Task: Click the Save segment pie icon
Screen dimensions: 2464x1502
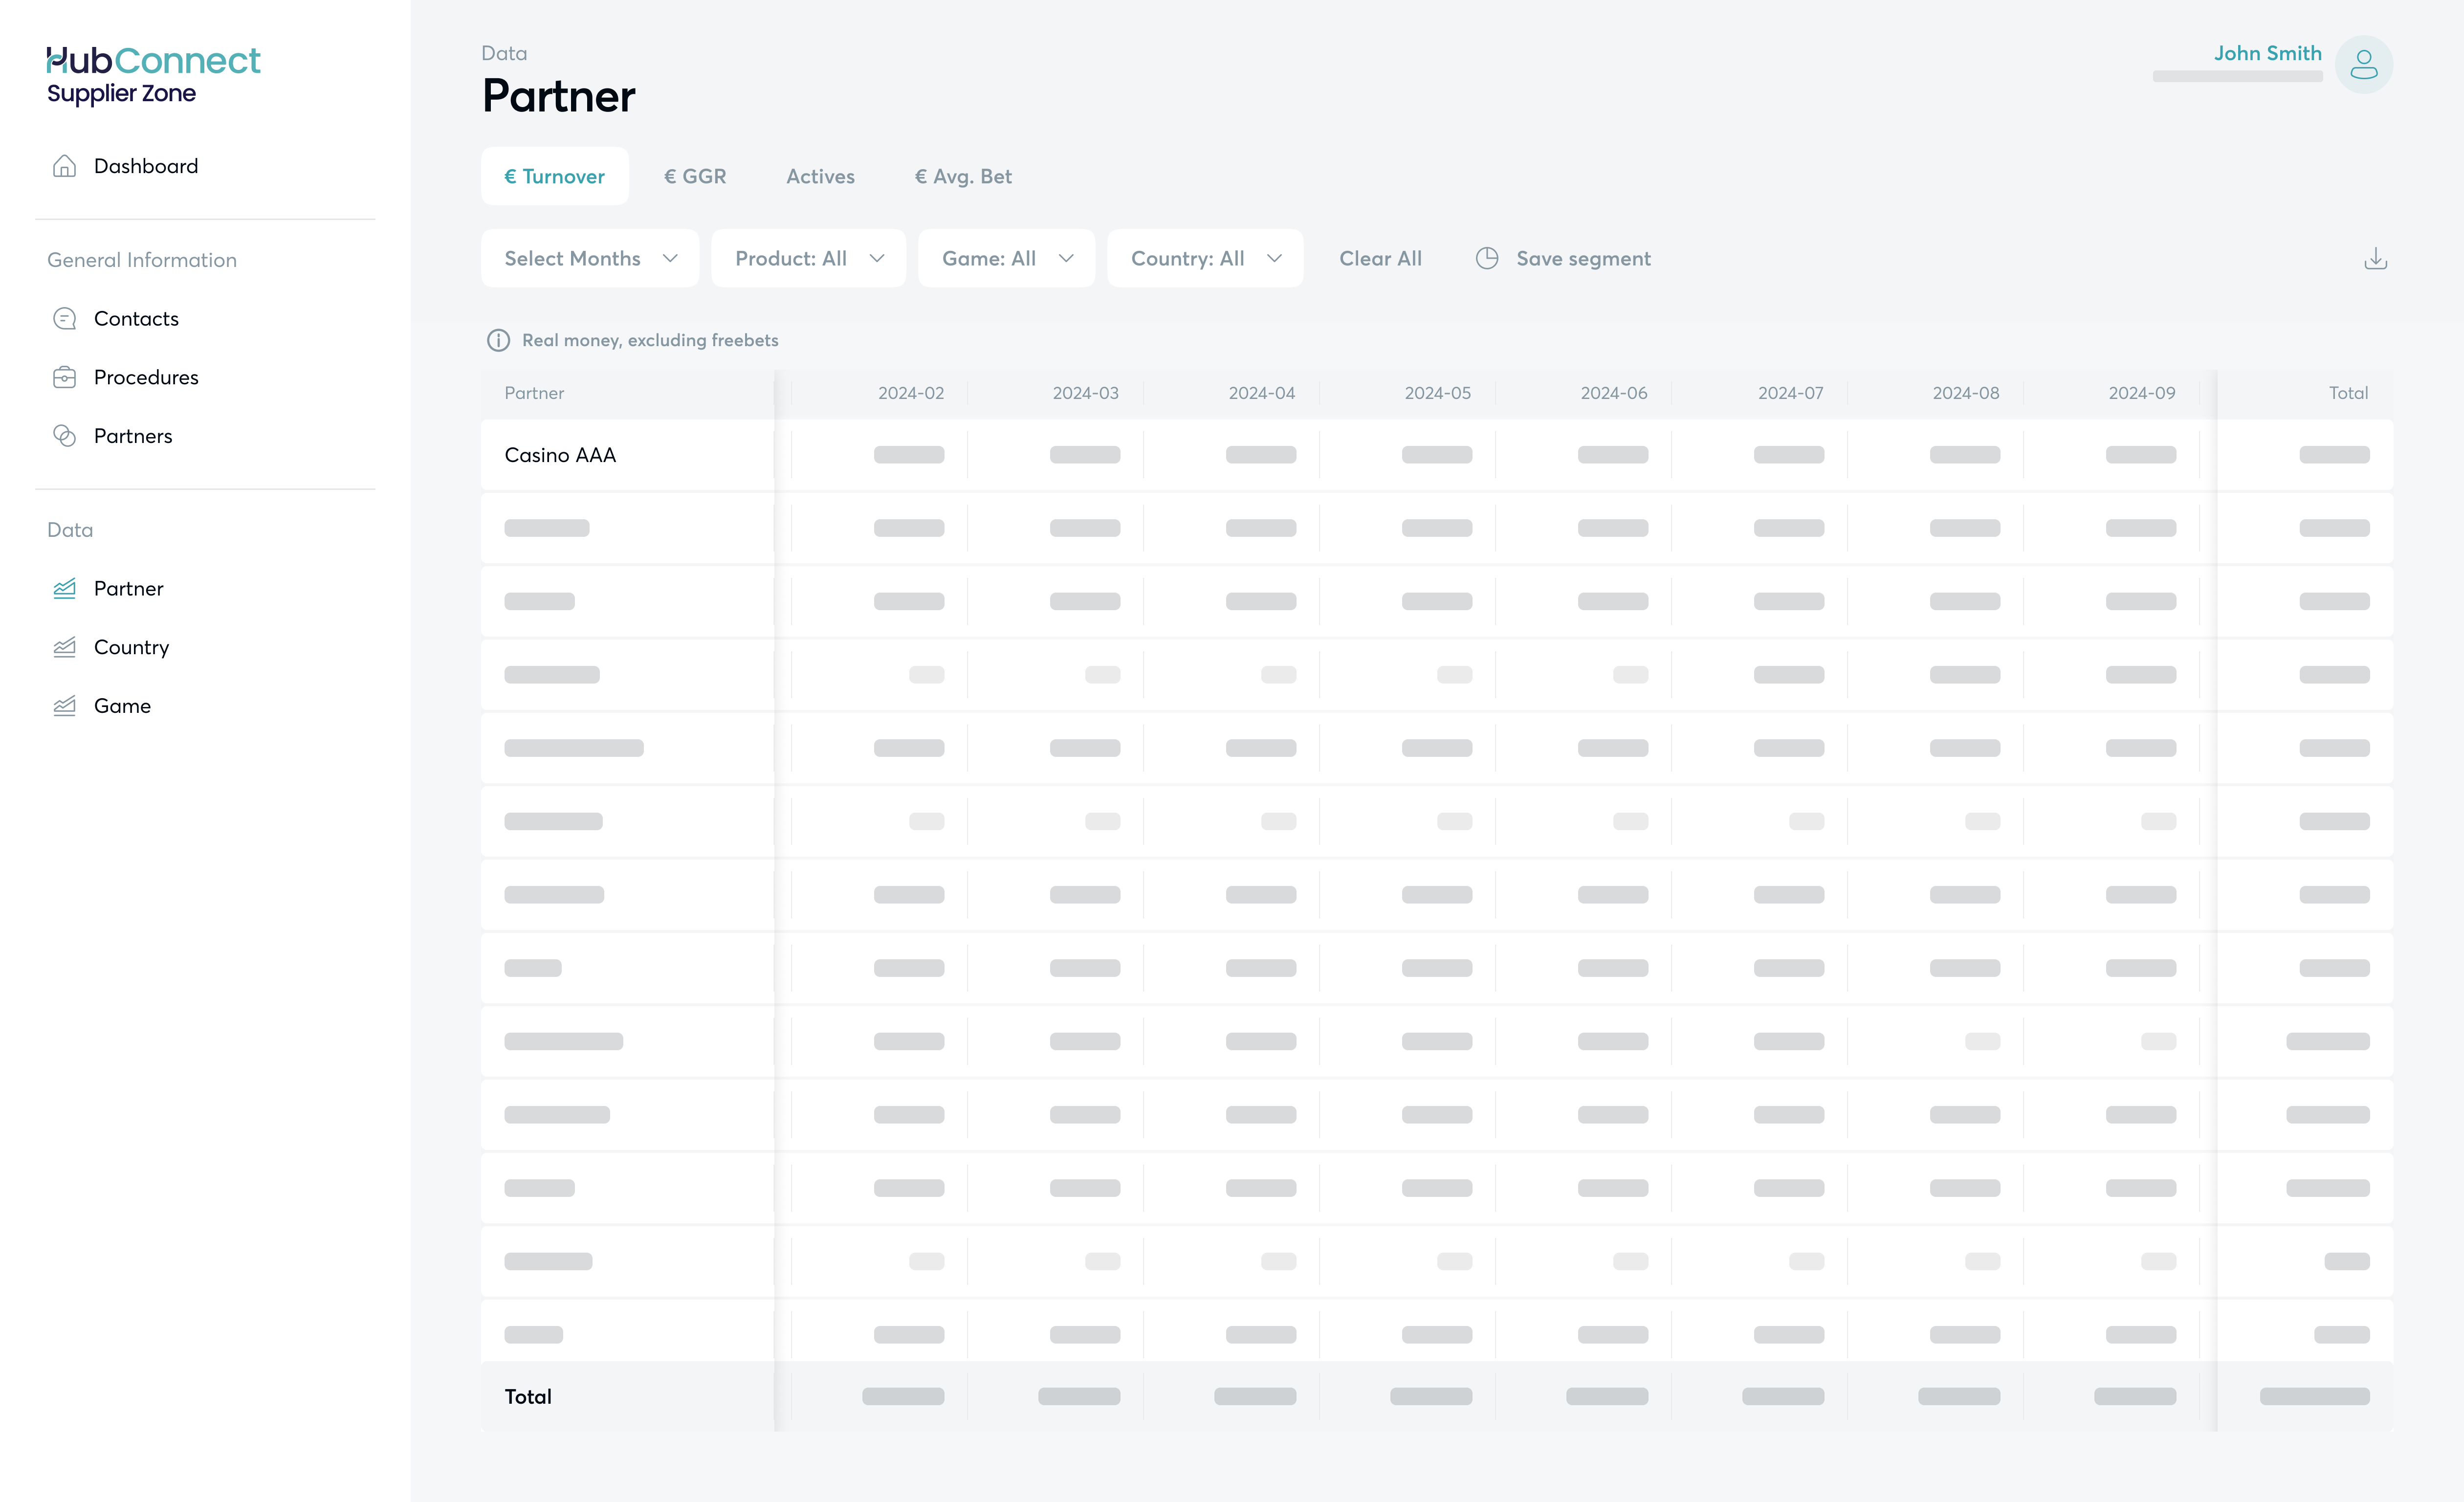Action: (x=1487, y=258)
